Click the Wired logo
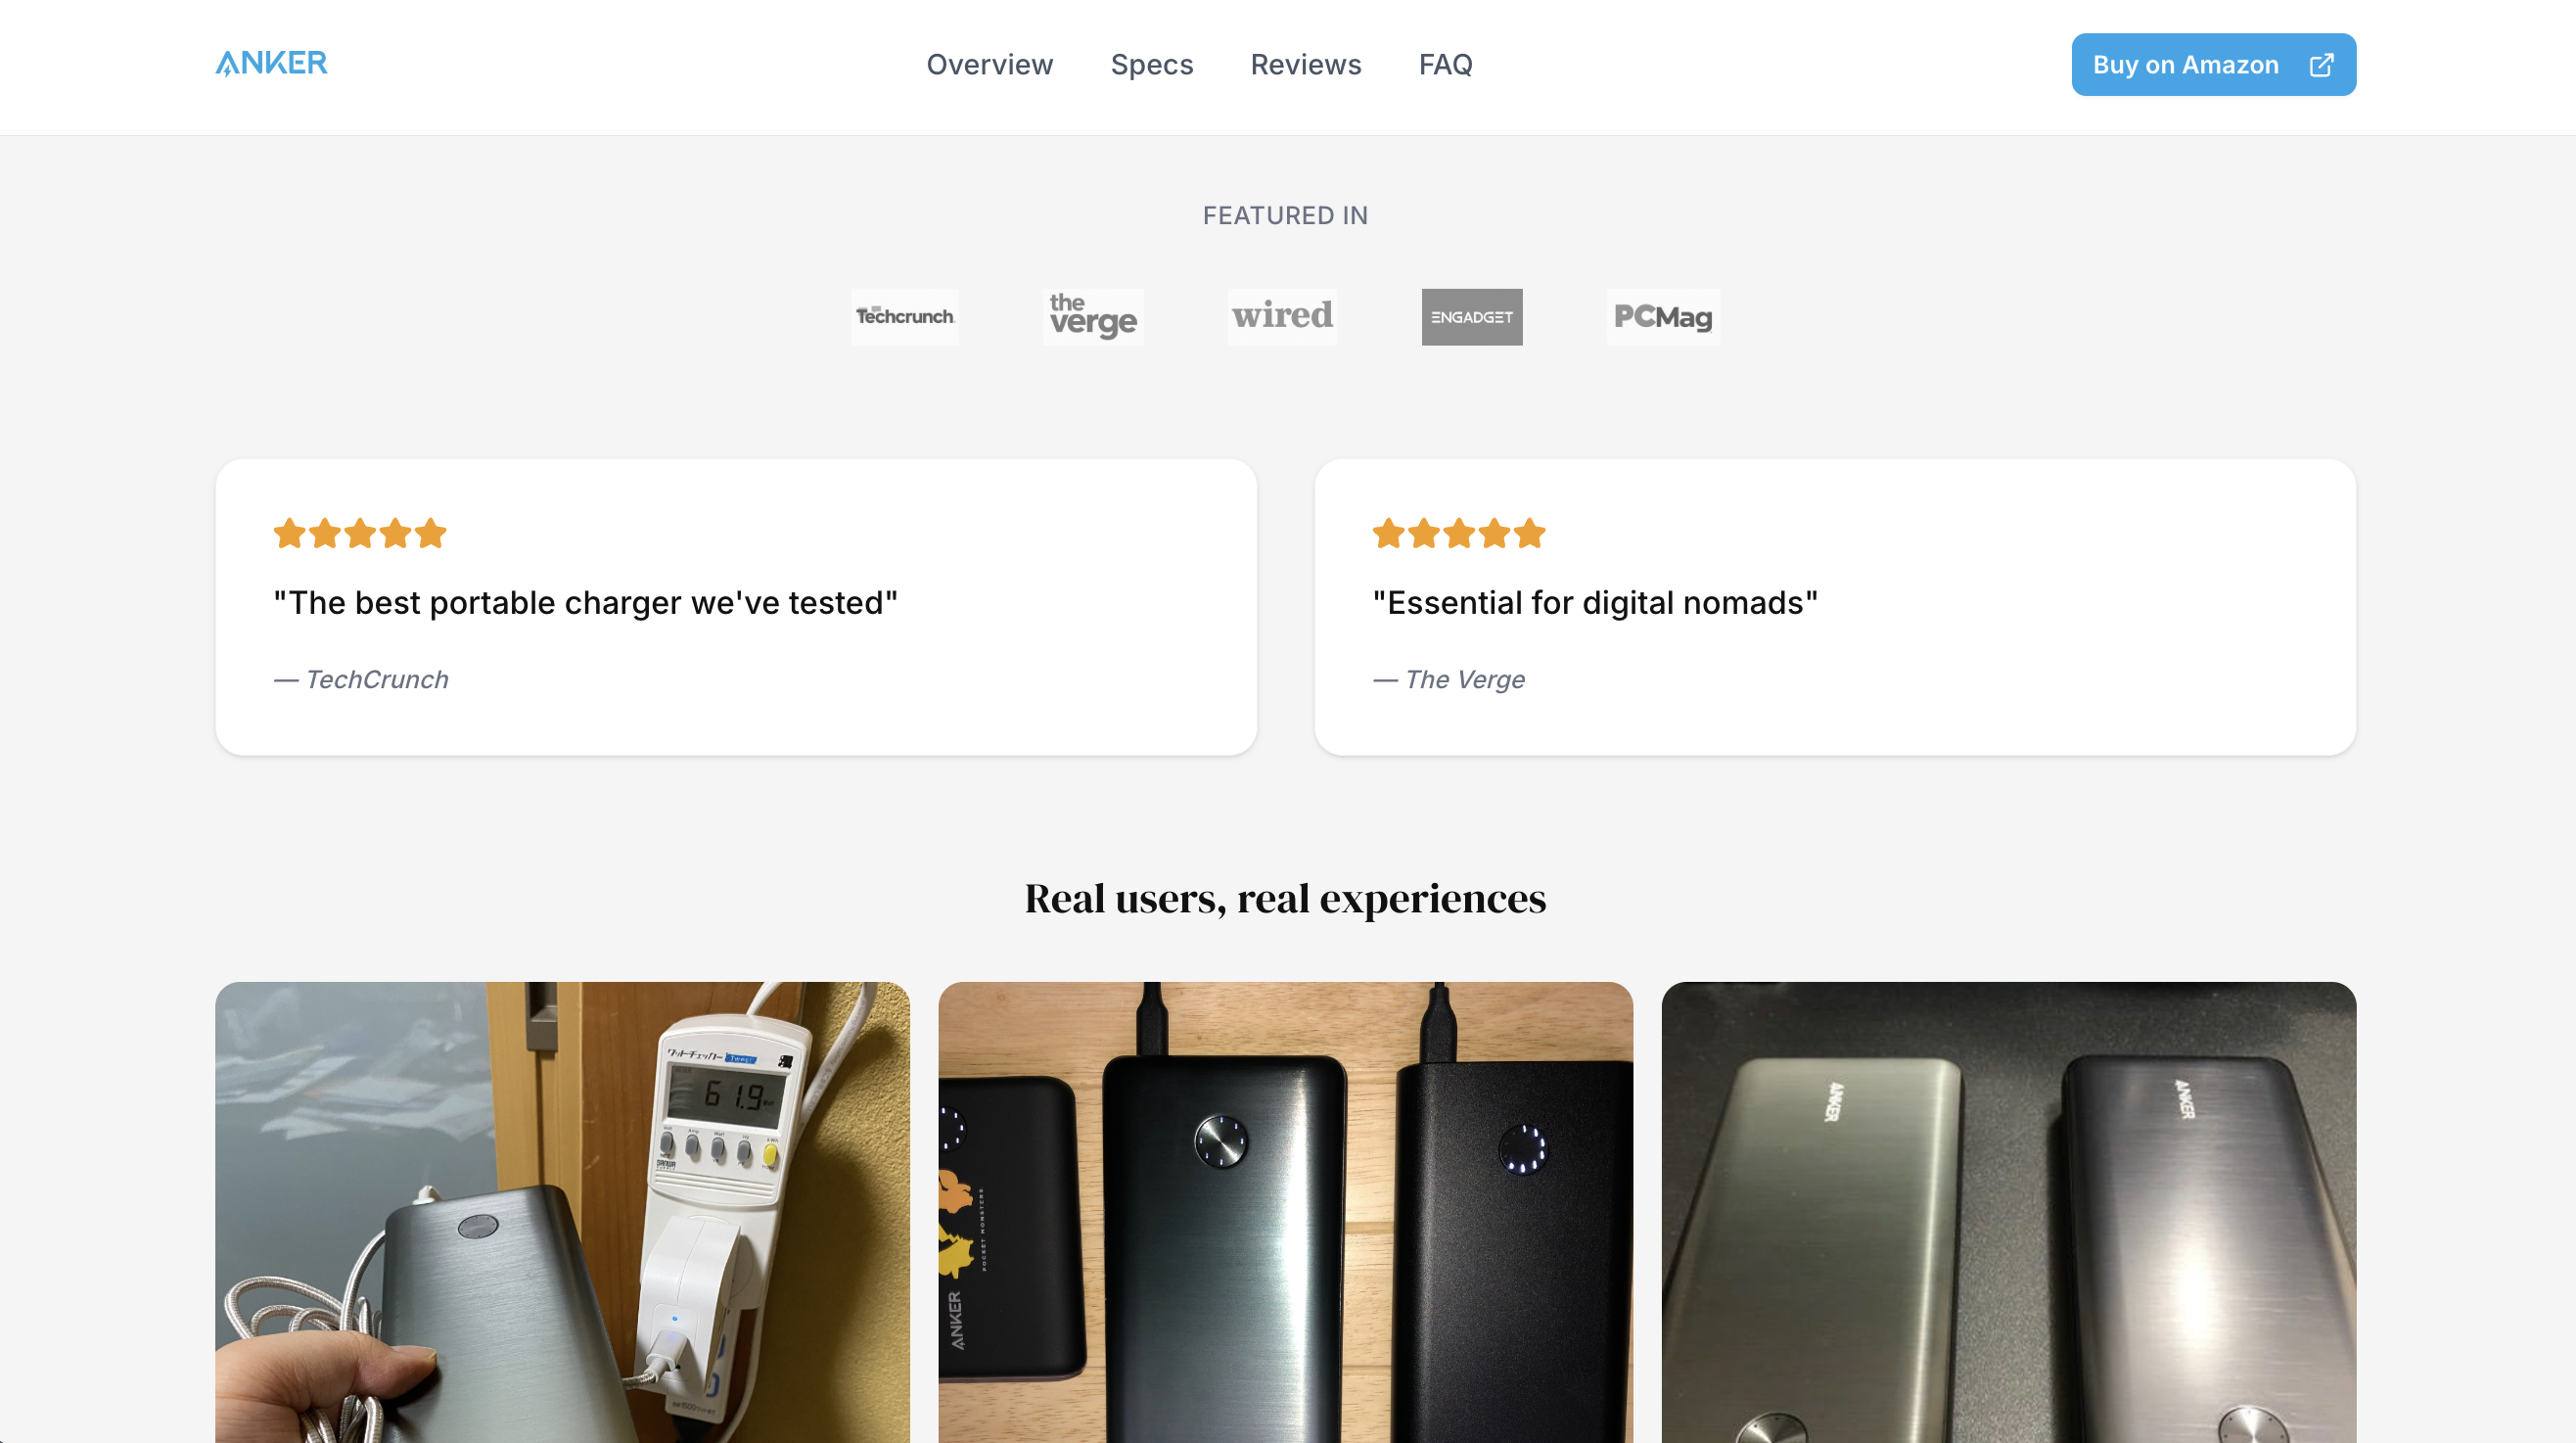This screenshot has width=2576, height=1443. tap(1282, 317)
